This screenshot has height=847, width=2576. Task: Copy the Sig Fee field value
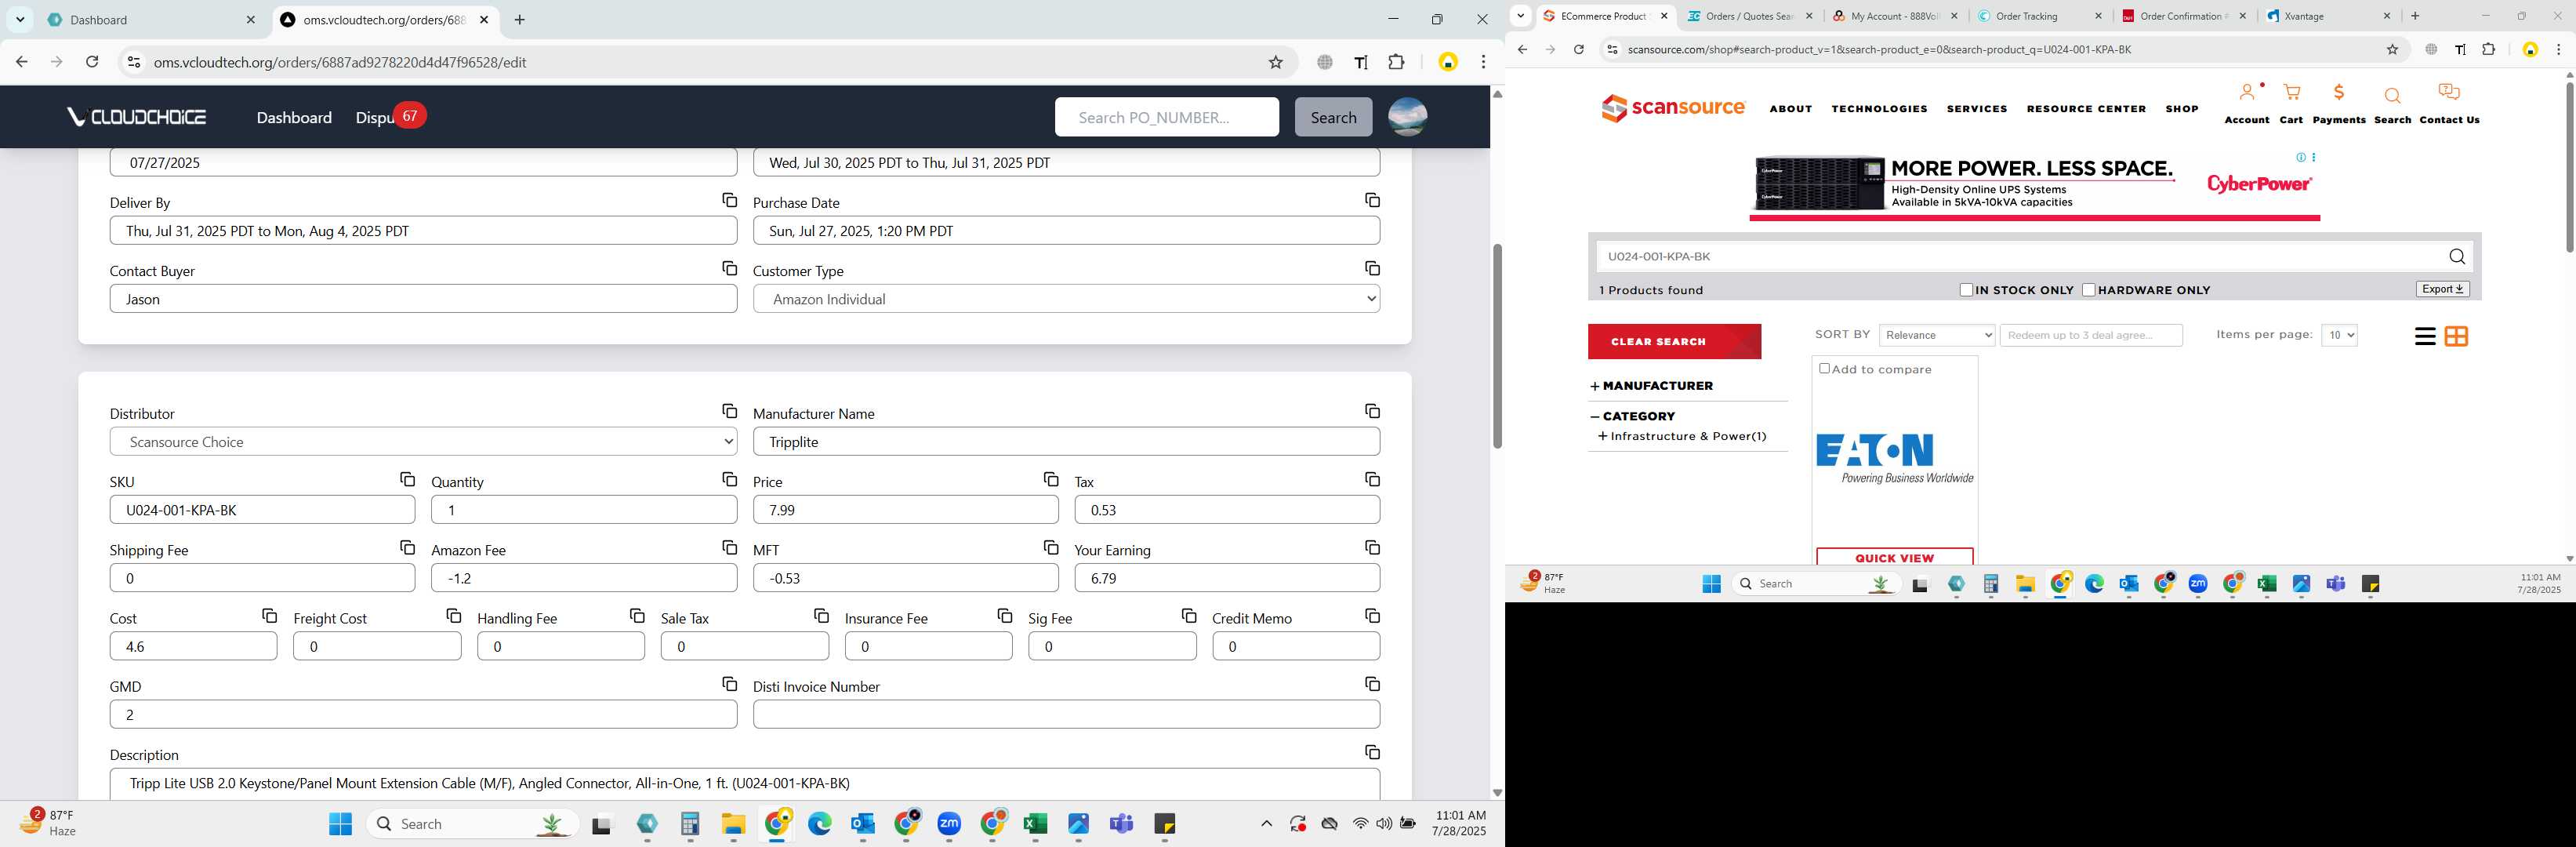[1189, 615]
